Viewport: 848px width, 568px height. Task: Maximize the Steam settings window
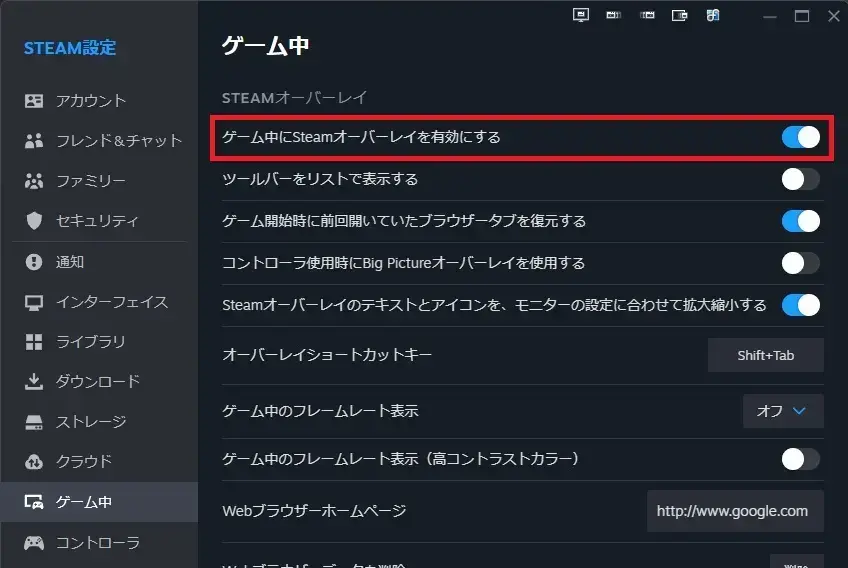(x=801, y=16)
